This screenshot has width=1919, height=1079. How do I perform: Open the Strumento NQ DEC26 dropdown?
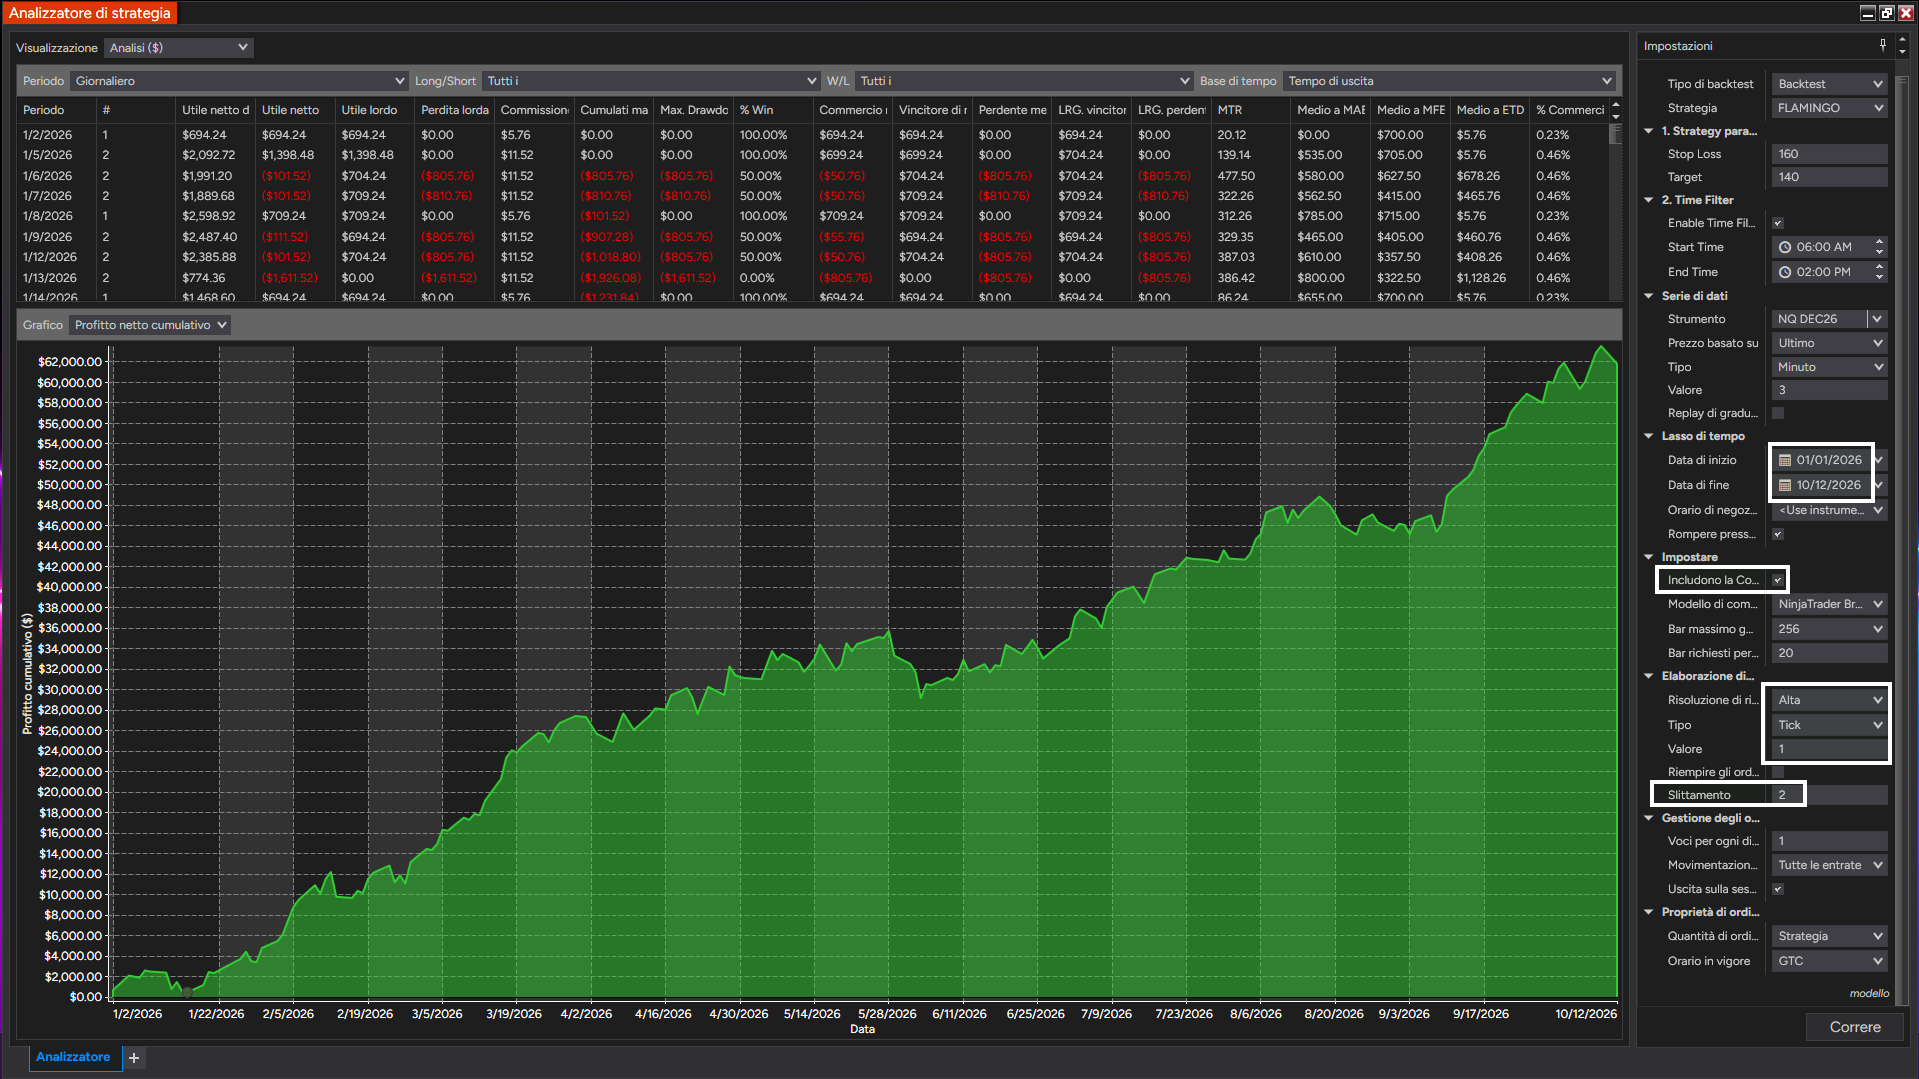tap(1829, 319)
